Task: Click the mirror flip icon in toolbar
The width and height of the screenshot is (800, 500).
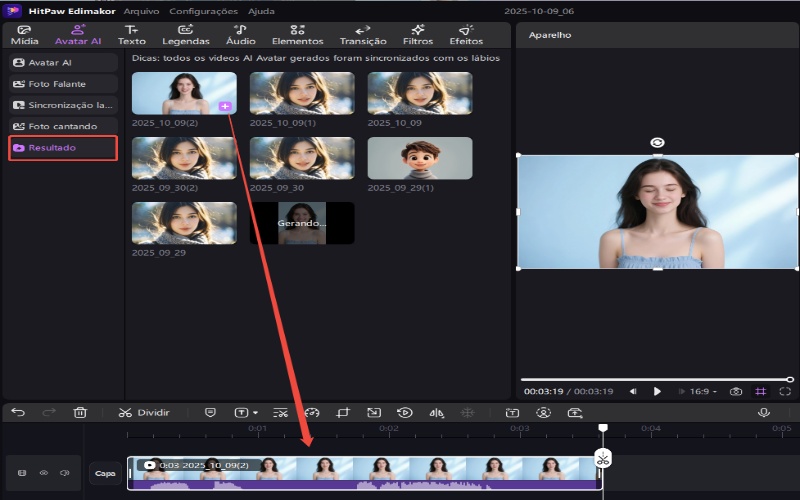Action: tap(435, 412)
